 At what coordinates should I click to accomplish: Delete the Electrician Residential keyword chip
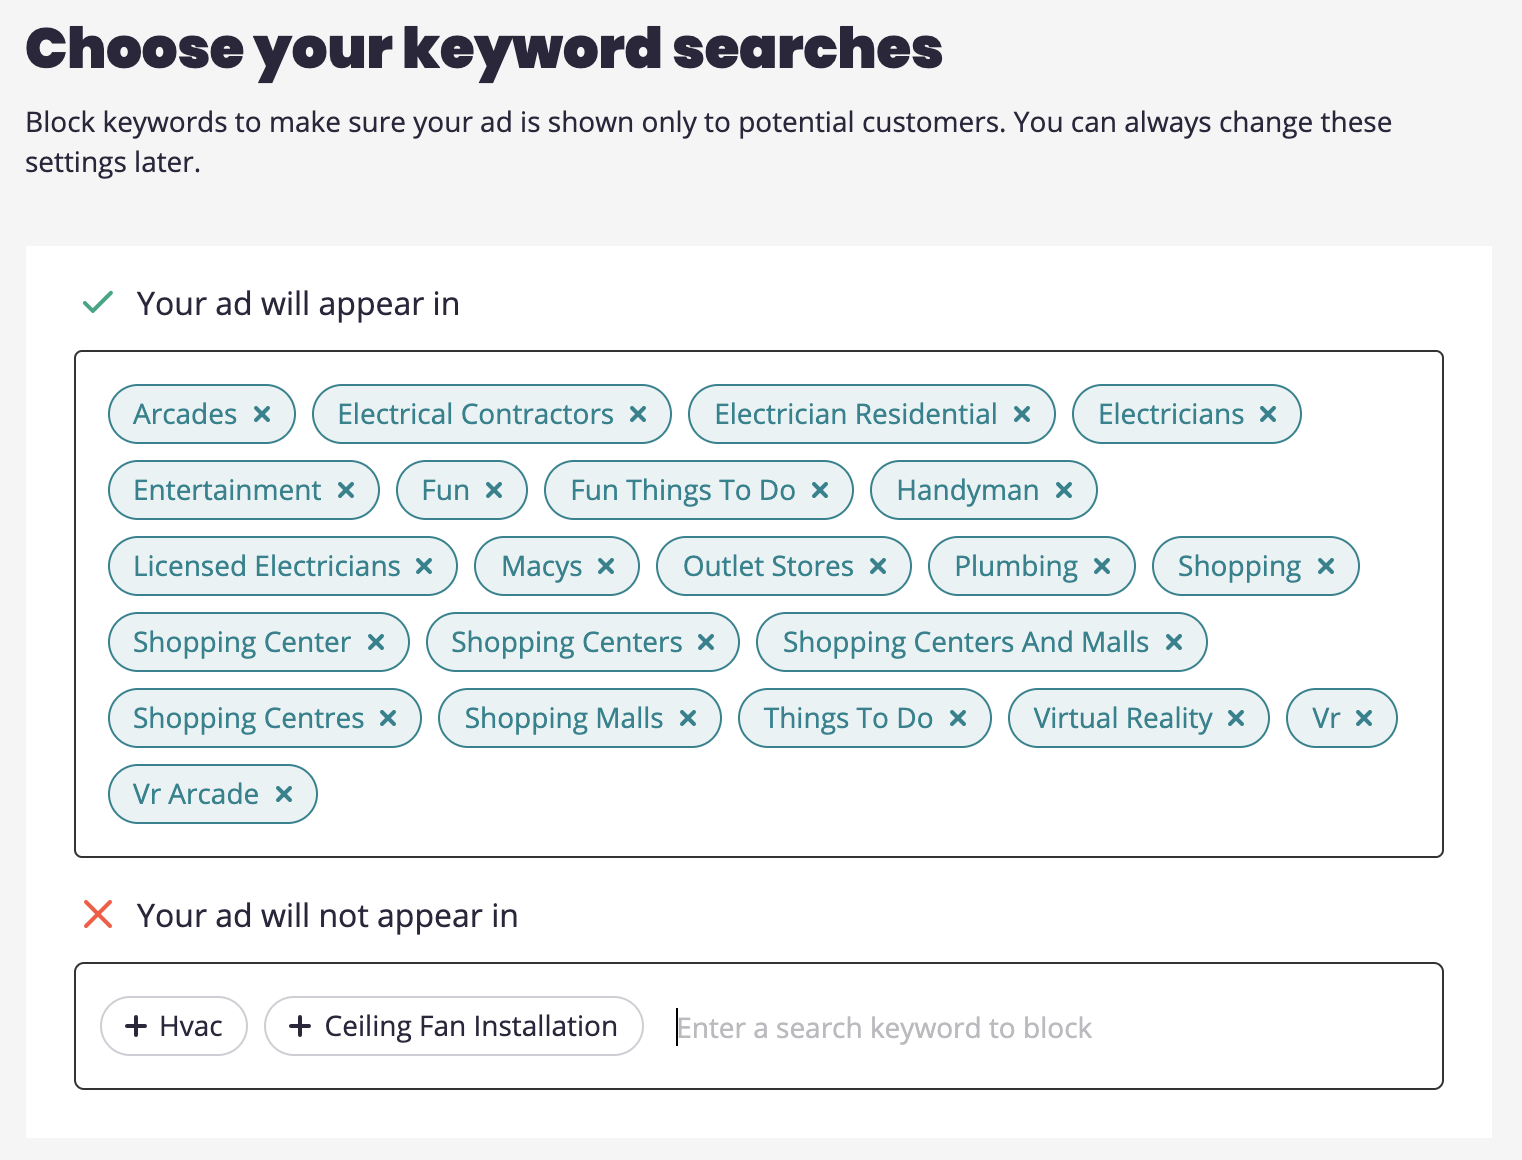point(1022,414)
